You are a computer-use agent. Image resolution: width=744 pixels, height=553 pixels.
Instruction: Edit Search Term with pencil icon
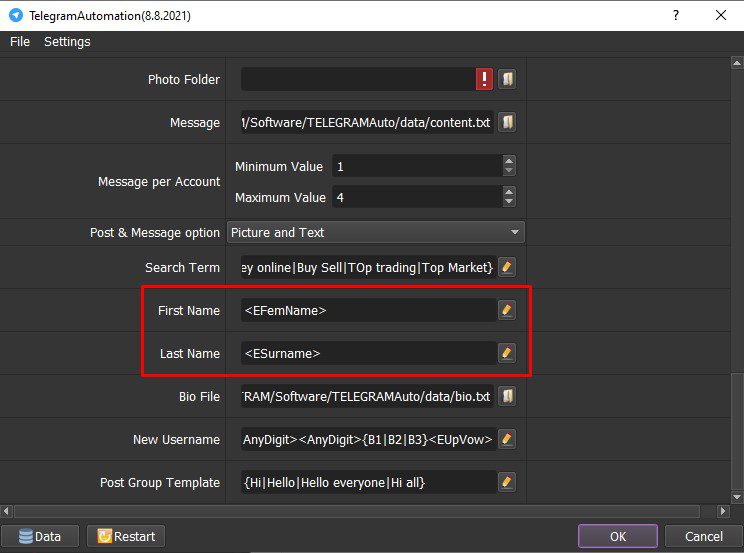(507, 267)
